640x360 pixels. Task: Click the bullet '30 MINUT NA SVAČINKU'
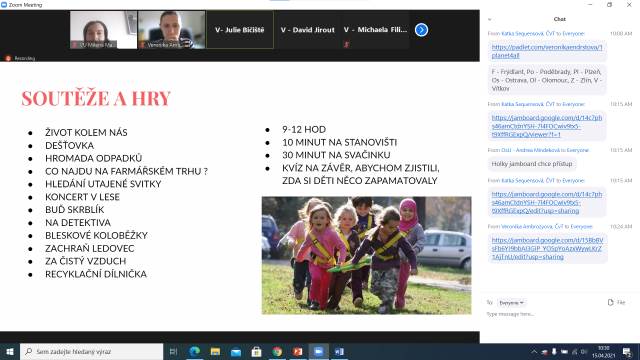pyautogui.click(x=336, y=155)
